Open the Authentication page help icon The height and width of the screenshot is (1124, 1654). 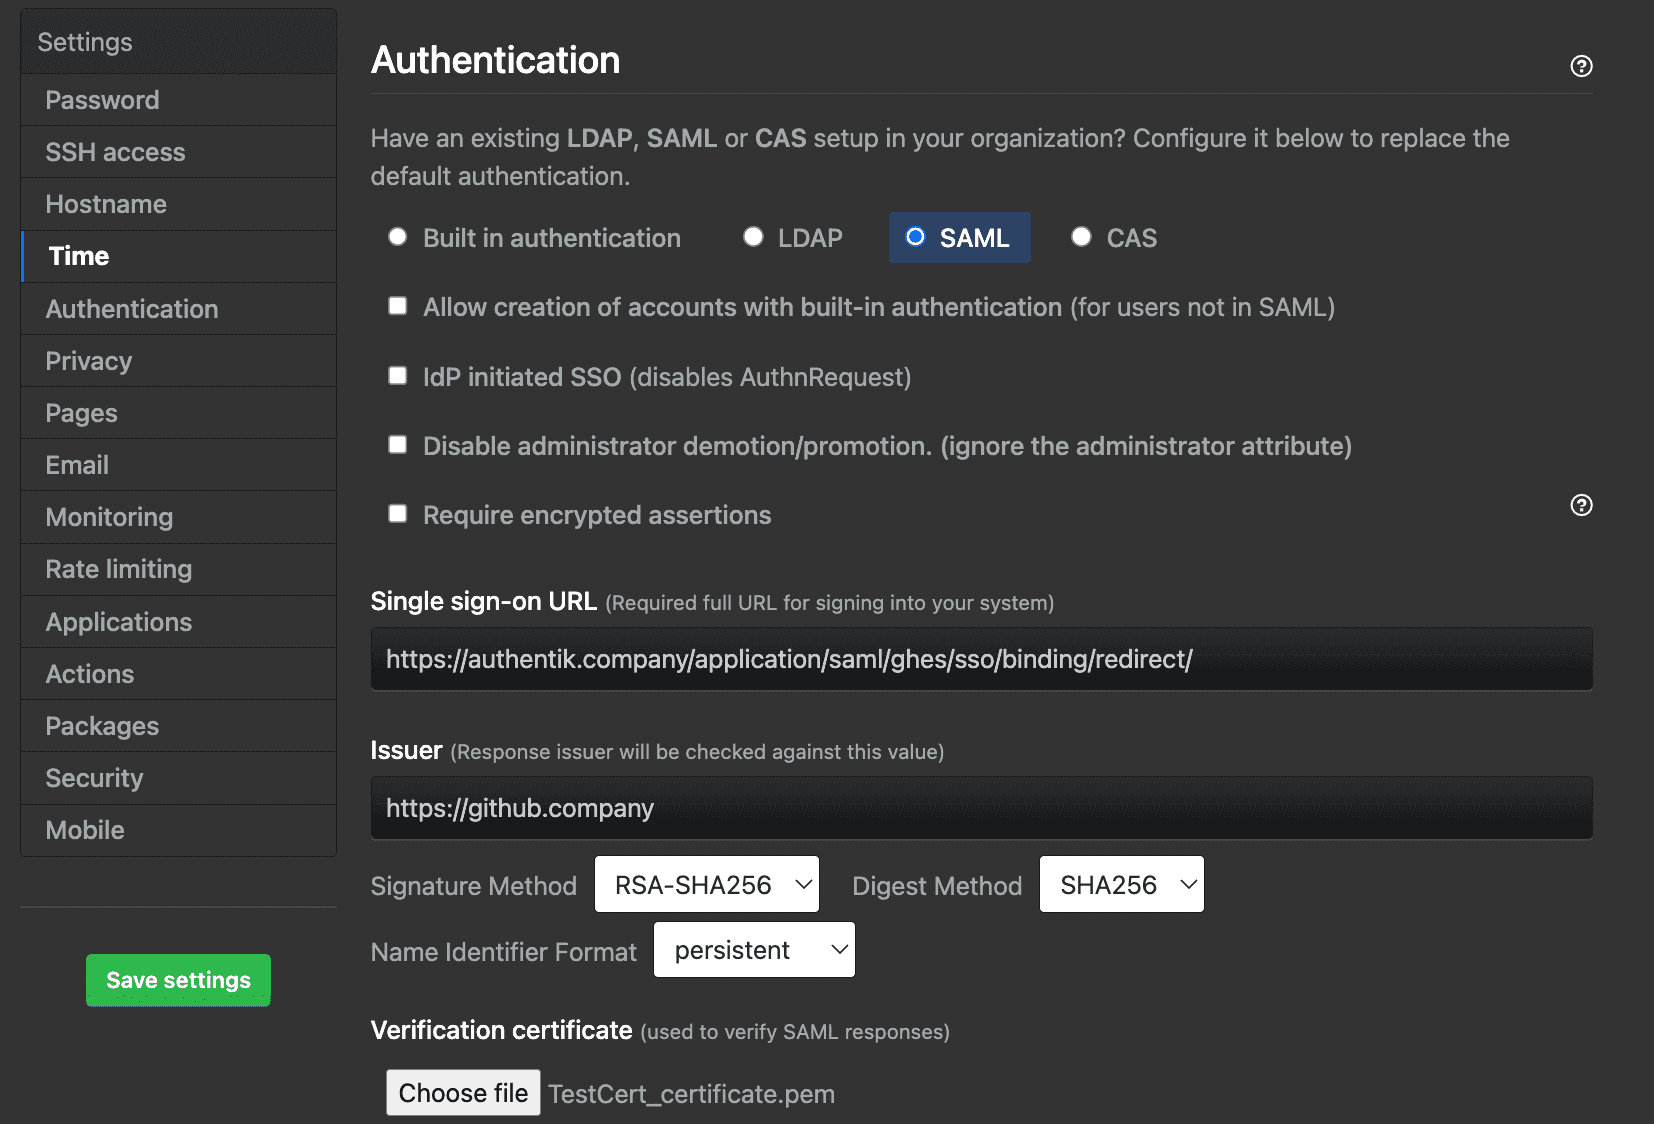1581,67
